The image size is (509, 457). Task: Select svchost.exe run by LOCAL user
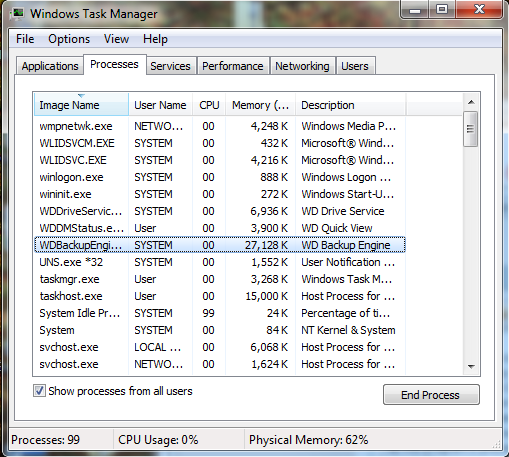tap(220, 347)
